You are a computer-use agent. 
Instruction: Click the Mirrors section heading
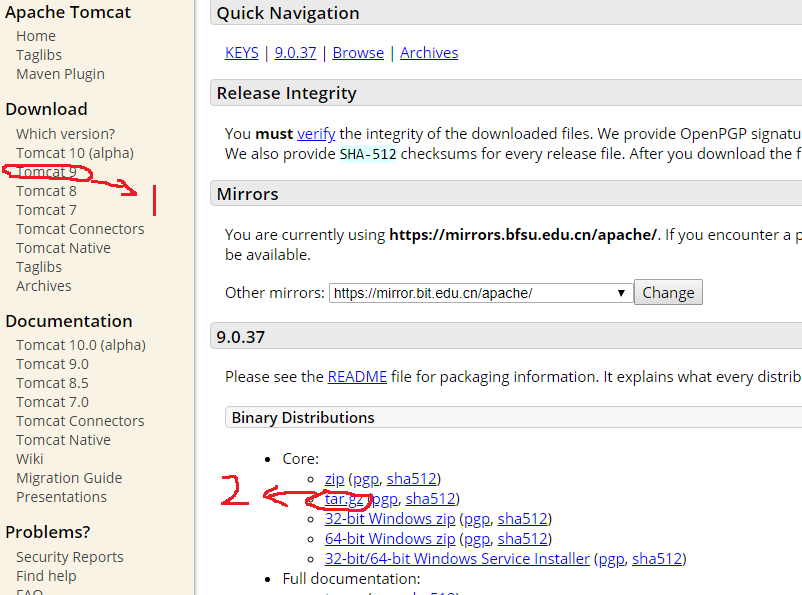[x=248, y=194]
